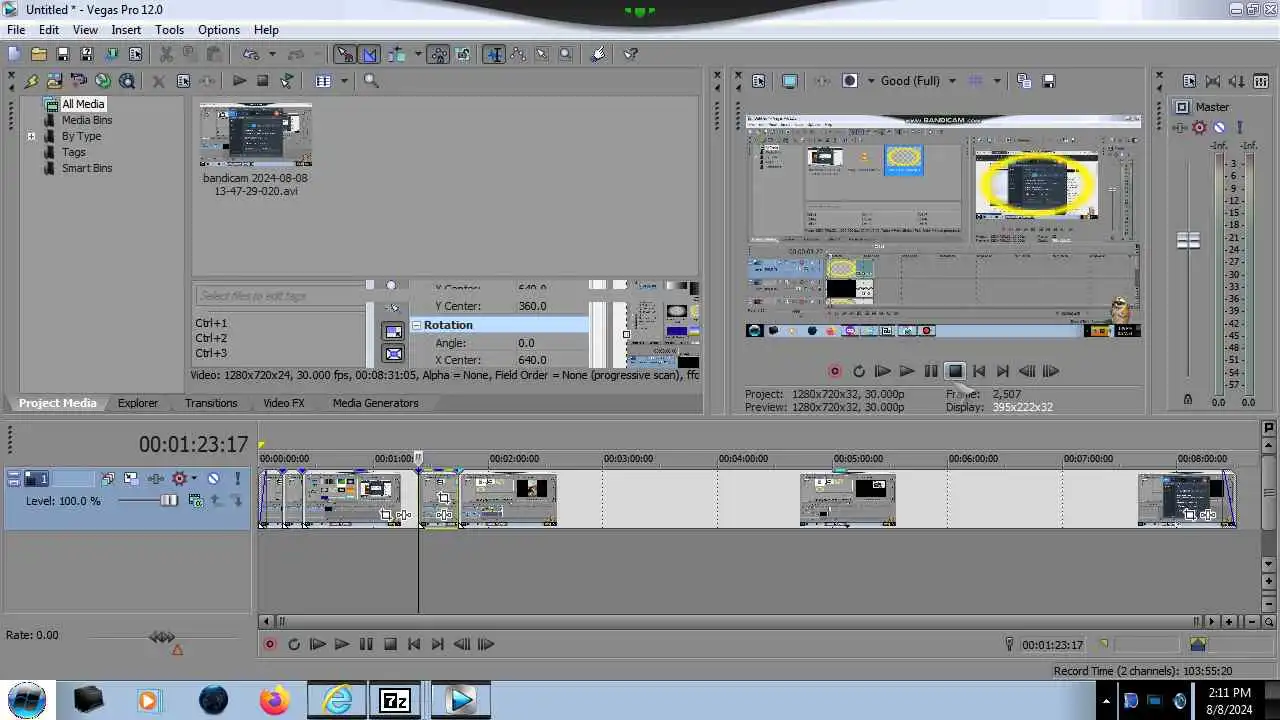Stop preview in Project Media toolbar
1280x720 pixels.
coord(263,81)
